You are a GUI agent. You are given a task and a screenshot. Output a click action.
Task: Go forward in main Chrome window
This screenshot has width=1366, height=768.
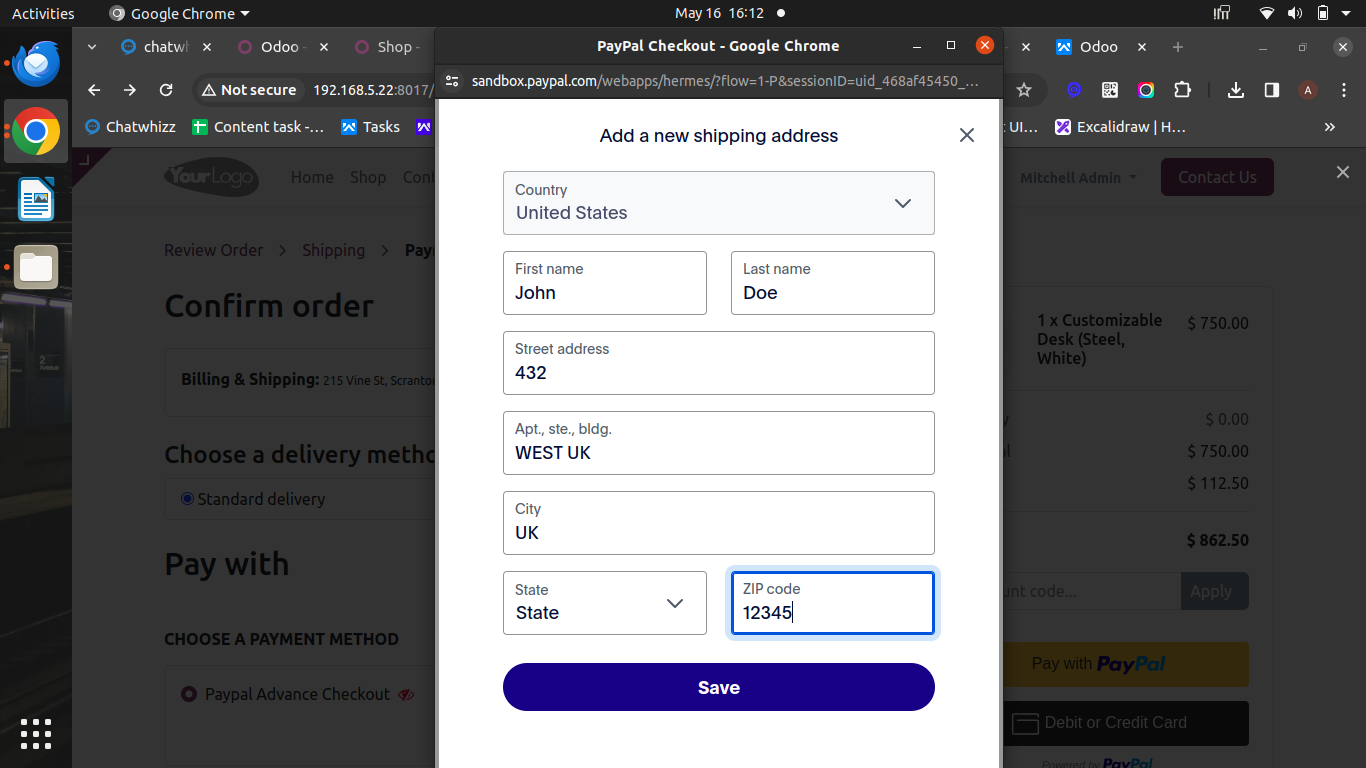click(x=130, y=90)
